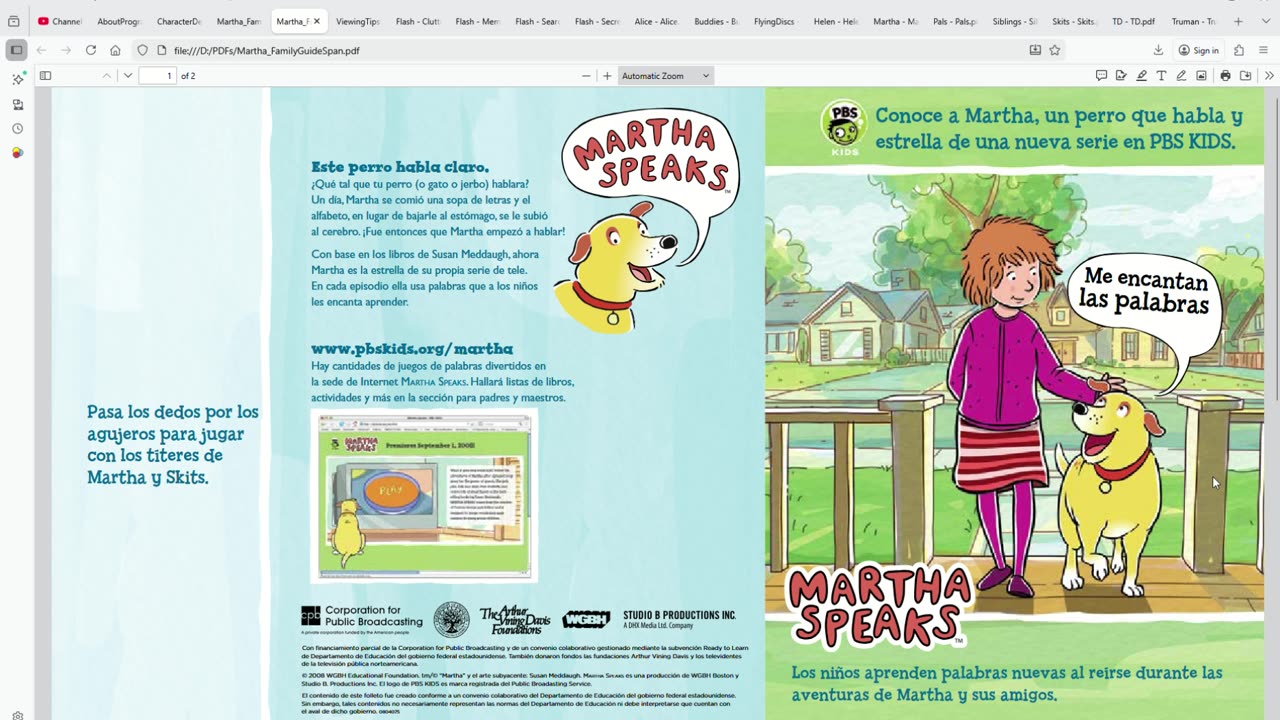The height and width of the screenshot is (720, 1280).
Task: Switch to the Truman tab
Action: click(1193, 21)
